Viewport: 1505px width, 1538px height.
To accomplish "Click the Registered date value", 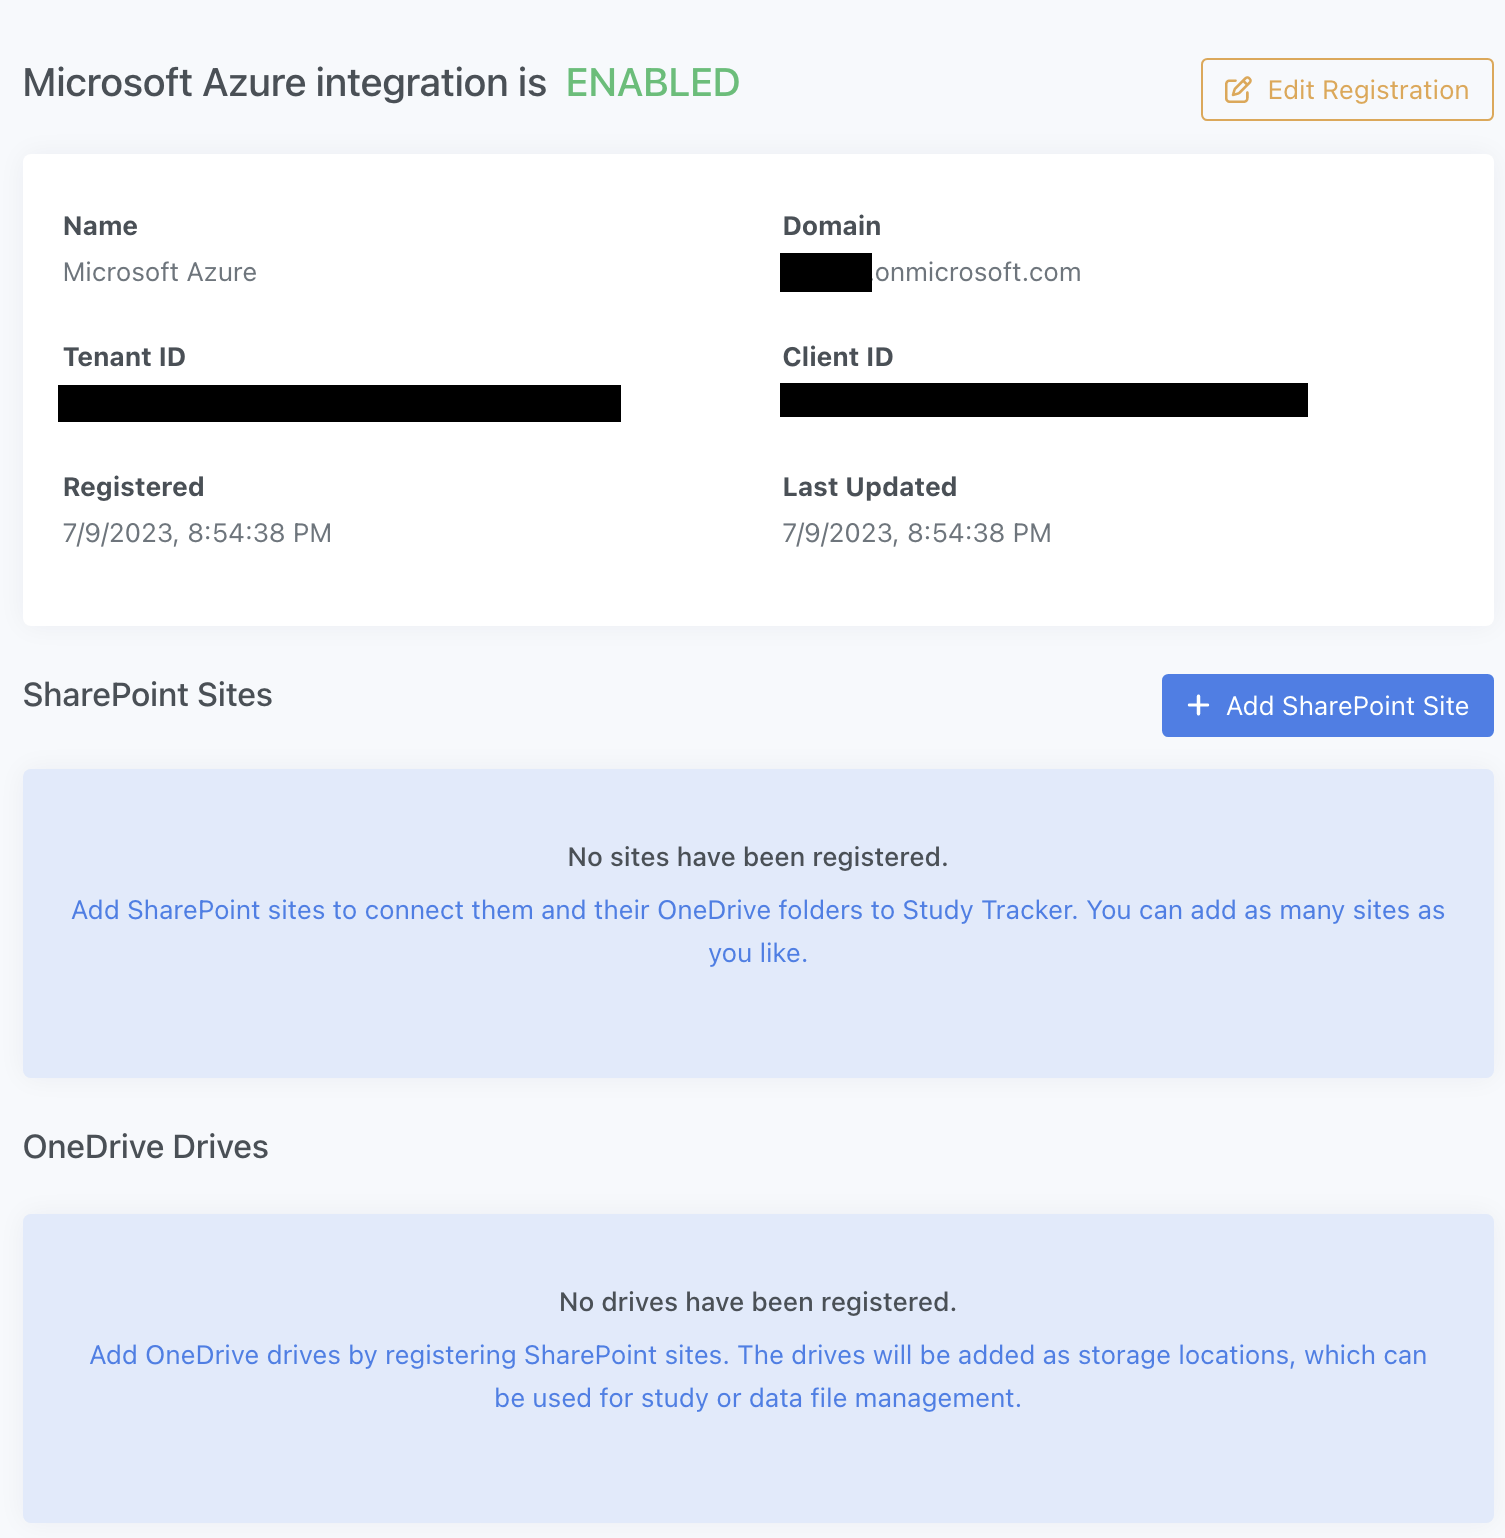I will [197, 533].
